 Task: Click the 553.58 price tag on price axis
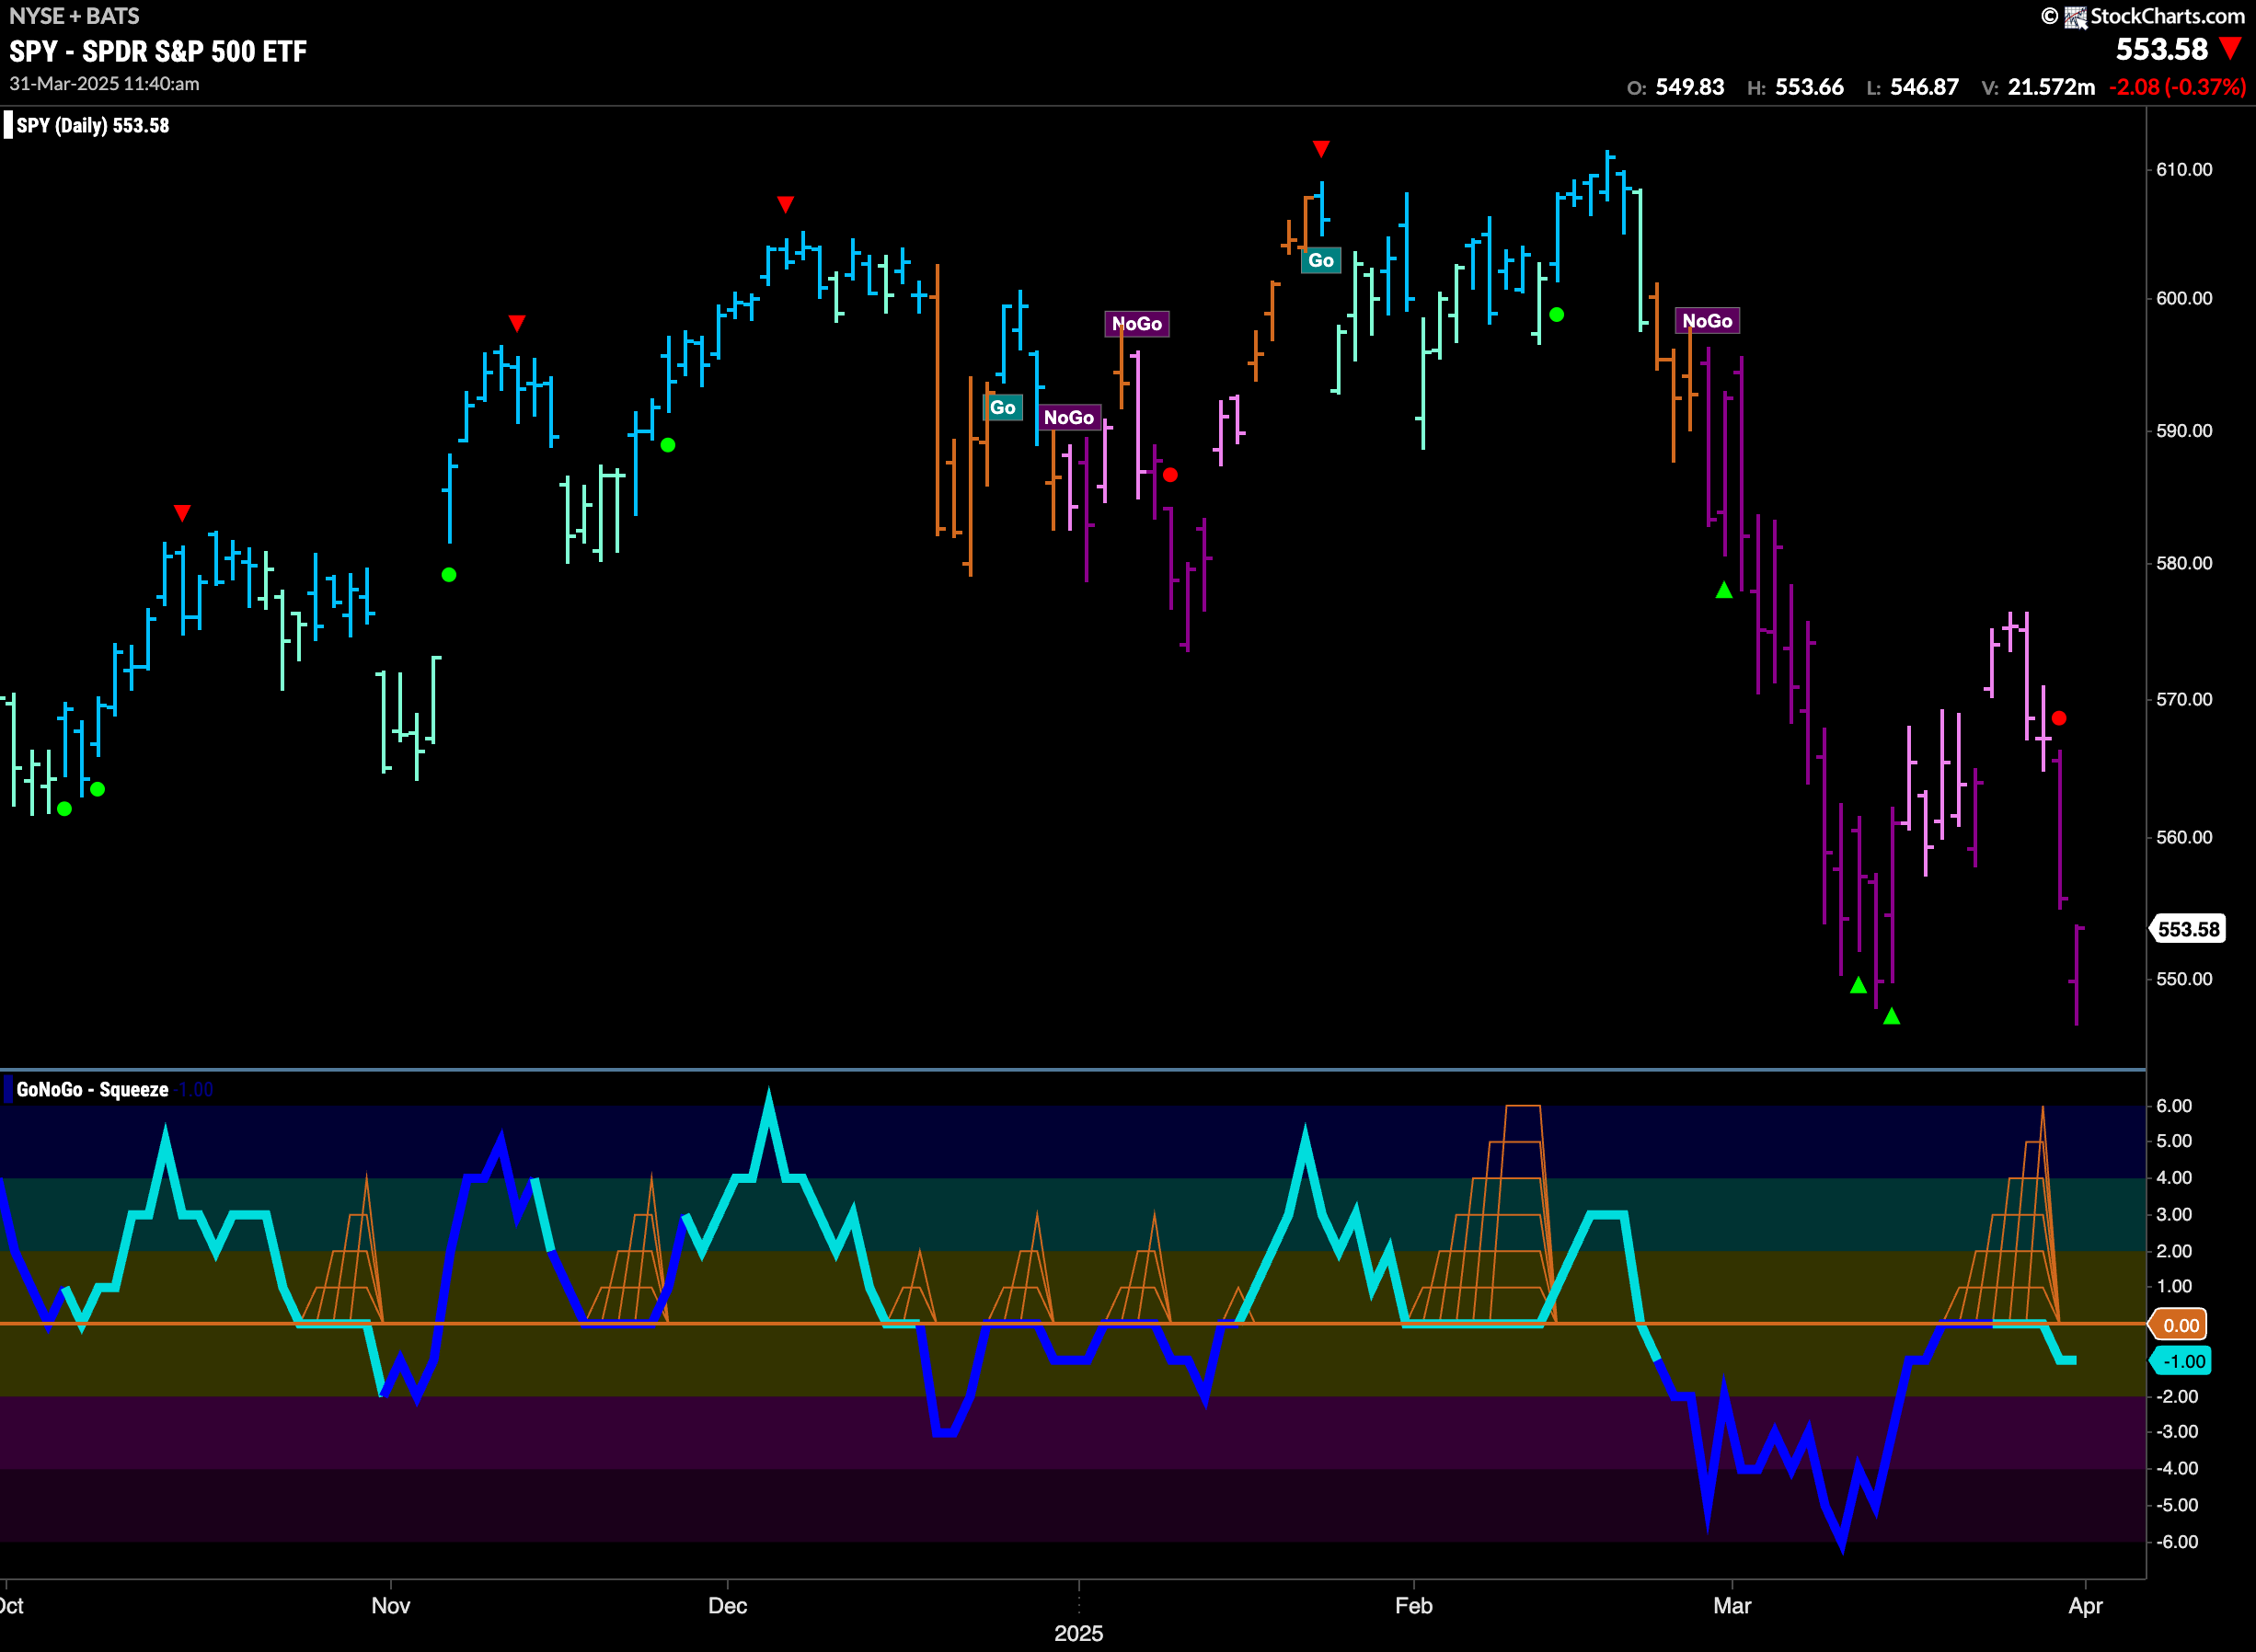2188,929
